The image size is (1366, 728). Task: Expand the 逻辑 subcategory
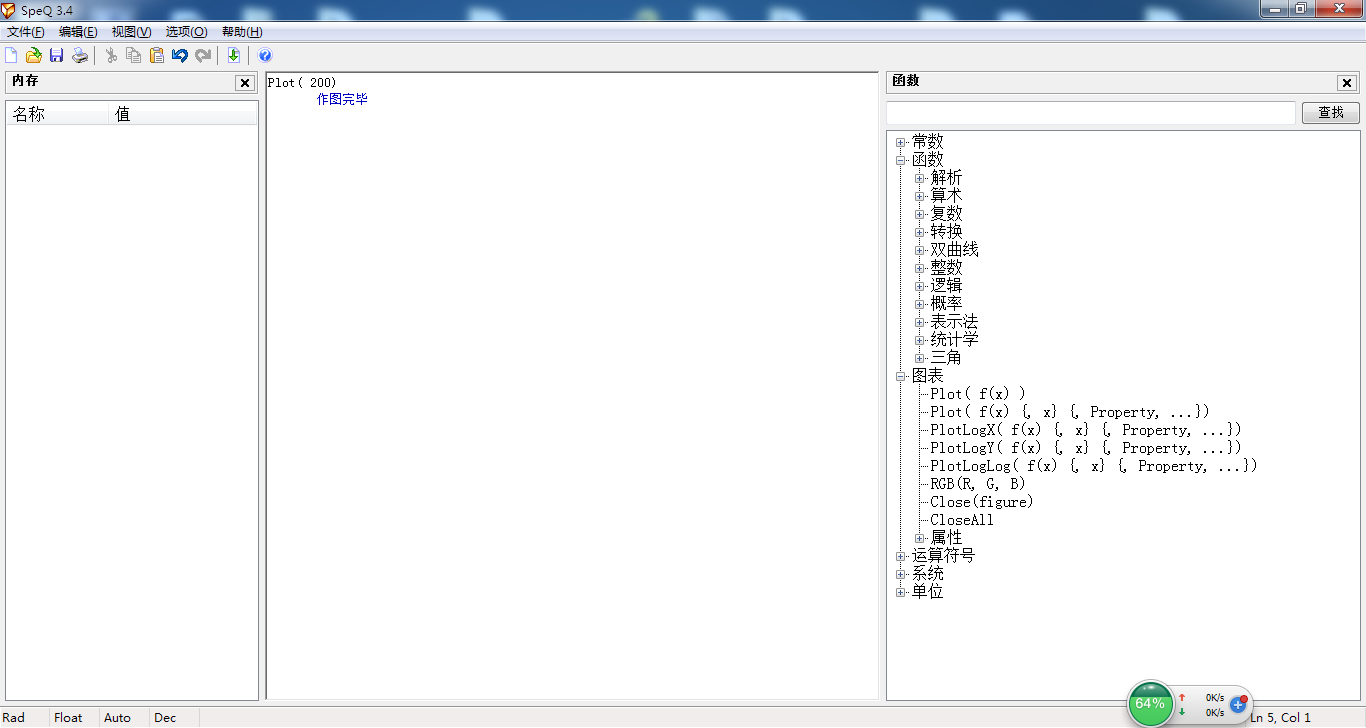(x=921, y=286)
